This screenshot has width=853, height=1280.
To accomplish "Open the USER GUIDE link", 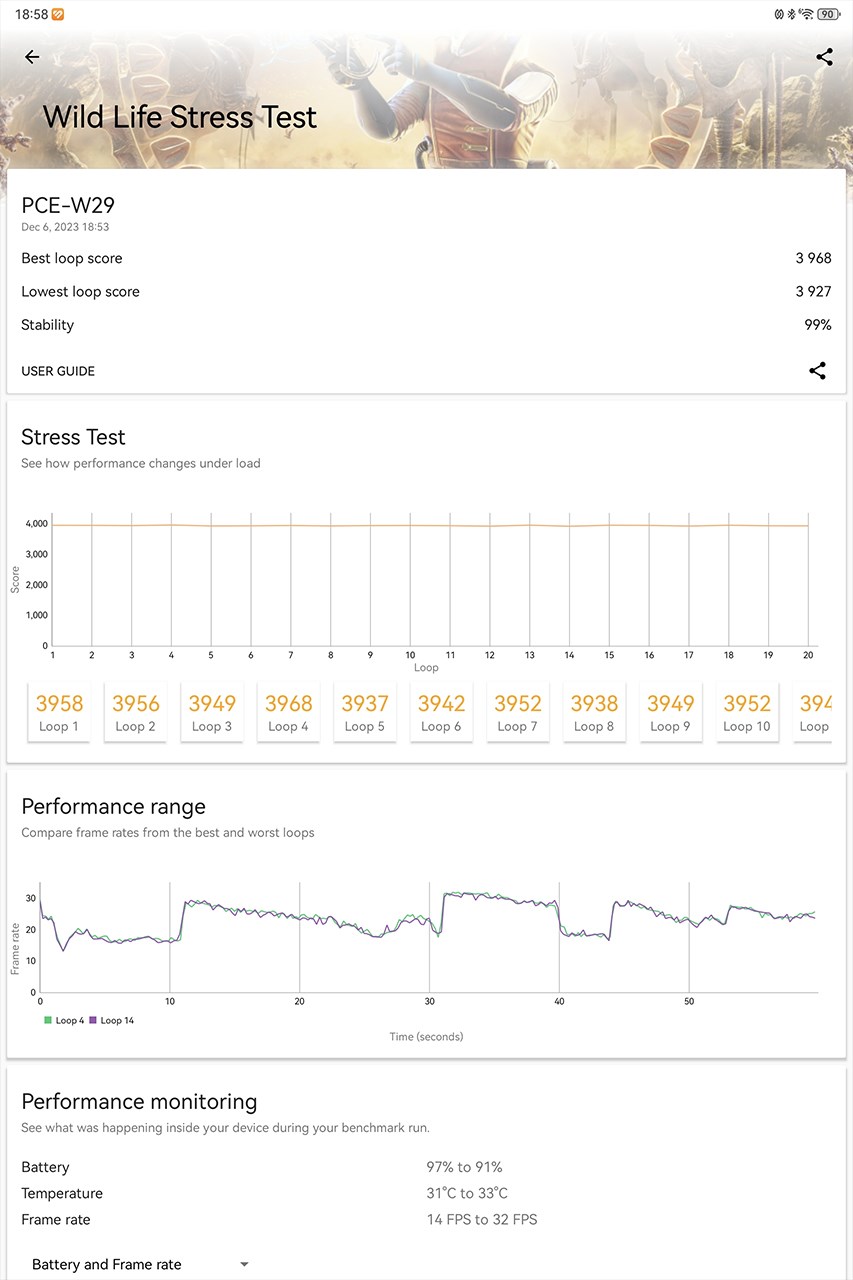I will pyautogui.click(x=58, y=371).
